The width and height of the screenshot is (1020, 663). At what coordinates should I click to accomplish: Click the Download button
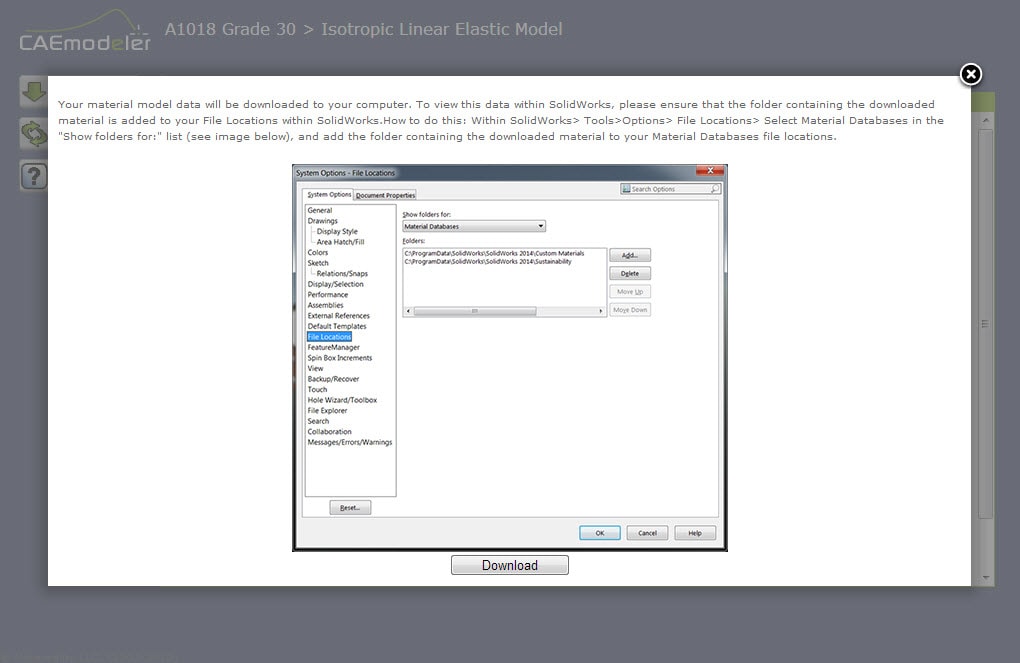(x=509, y=565)
